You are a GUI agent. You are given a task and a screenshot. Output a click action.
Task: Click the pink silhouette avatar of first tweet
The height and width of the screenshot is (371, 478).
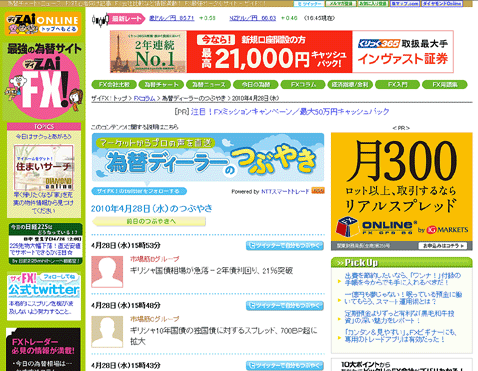pos(107,272)
